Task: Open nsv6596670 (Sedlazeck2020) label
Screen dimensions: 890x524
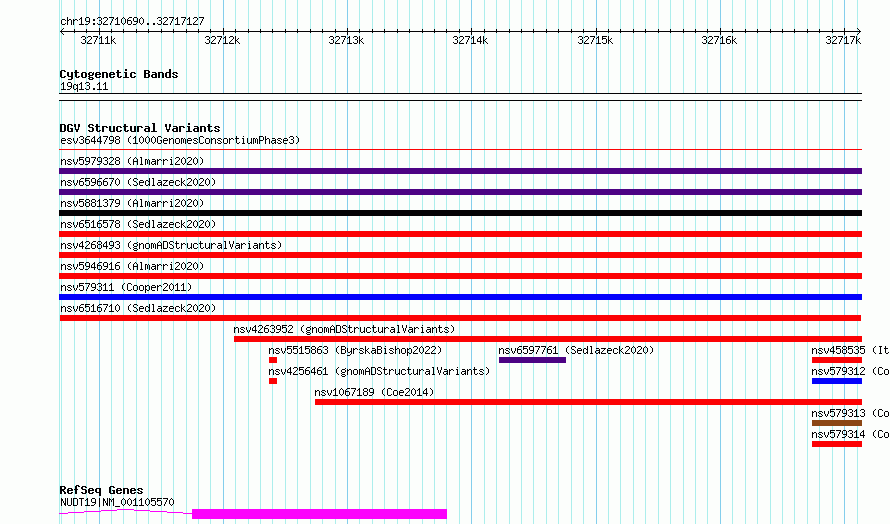Action: [x=138, y=182]
